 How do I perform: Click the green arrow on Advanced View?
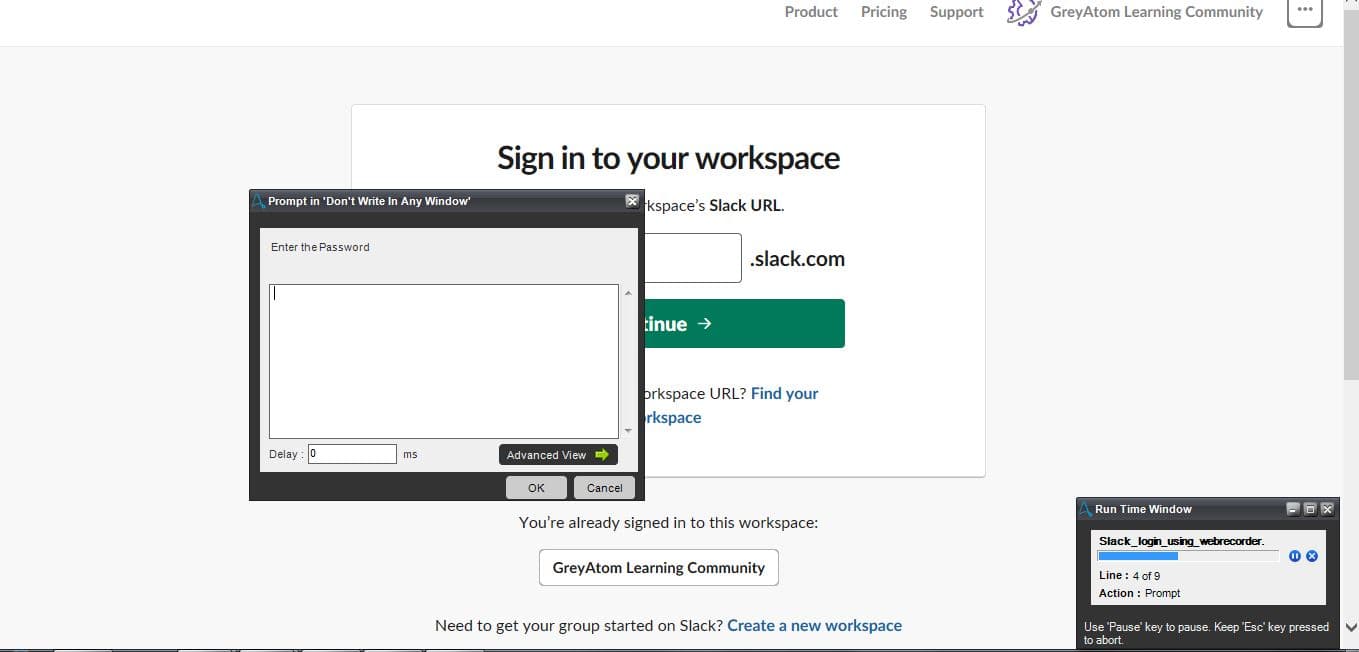601,454
